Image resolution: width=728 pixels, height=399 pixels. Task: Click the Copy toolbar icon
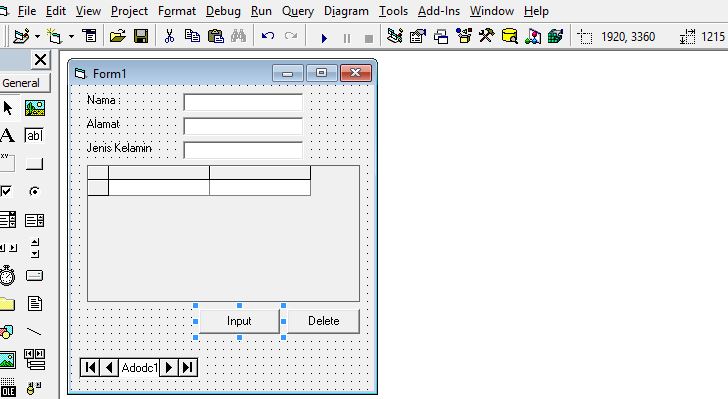coord(192,36)
